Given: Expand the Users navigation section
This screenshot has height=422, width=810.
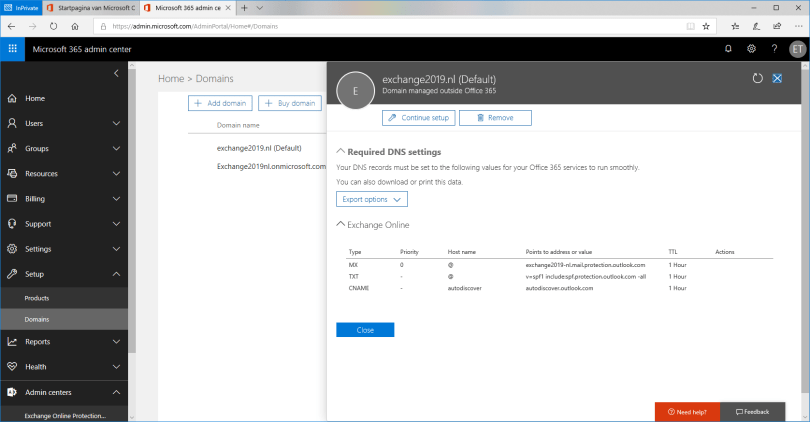Looking at the screenshot, I should pyautogui.click(x=64, y=124).
